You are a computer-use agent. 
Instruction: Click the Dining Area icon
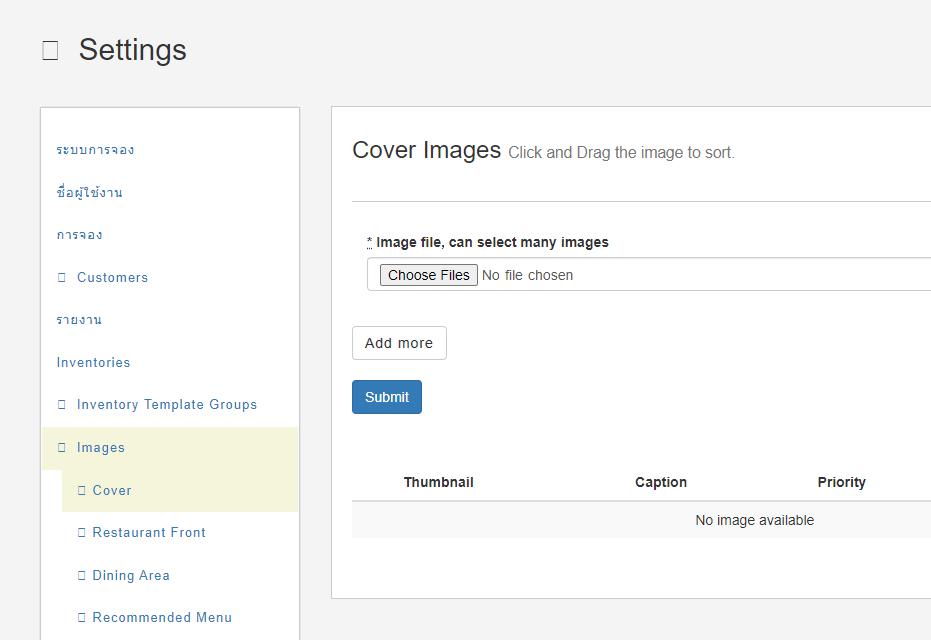[82, 576]
